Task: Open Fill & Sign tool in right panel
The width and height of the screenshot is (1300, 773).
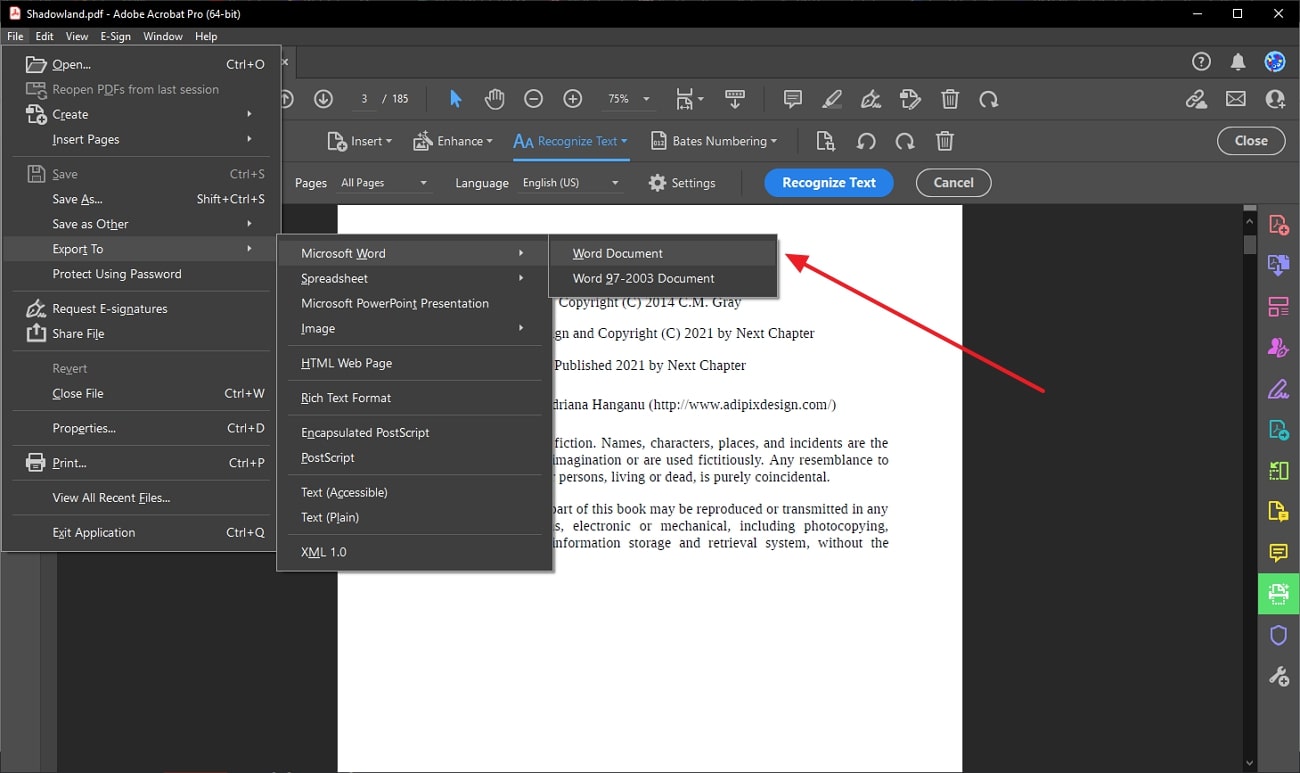Action: (x=1278, y=389)
